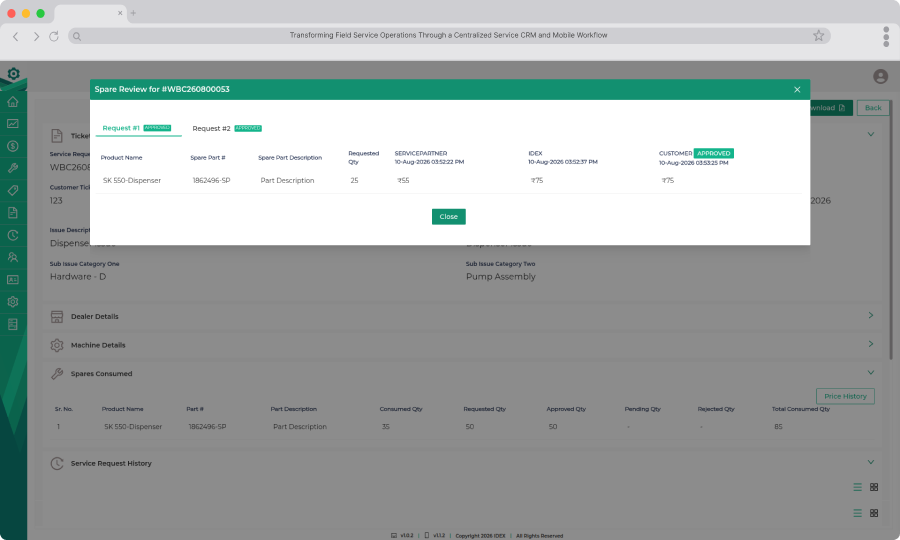Open the chart analytics sidebar icon
This screenshot has width=900, height=540.
13,124
